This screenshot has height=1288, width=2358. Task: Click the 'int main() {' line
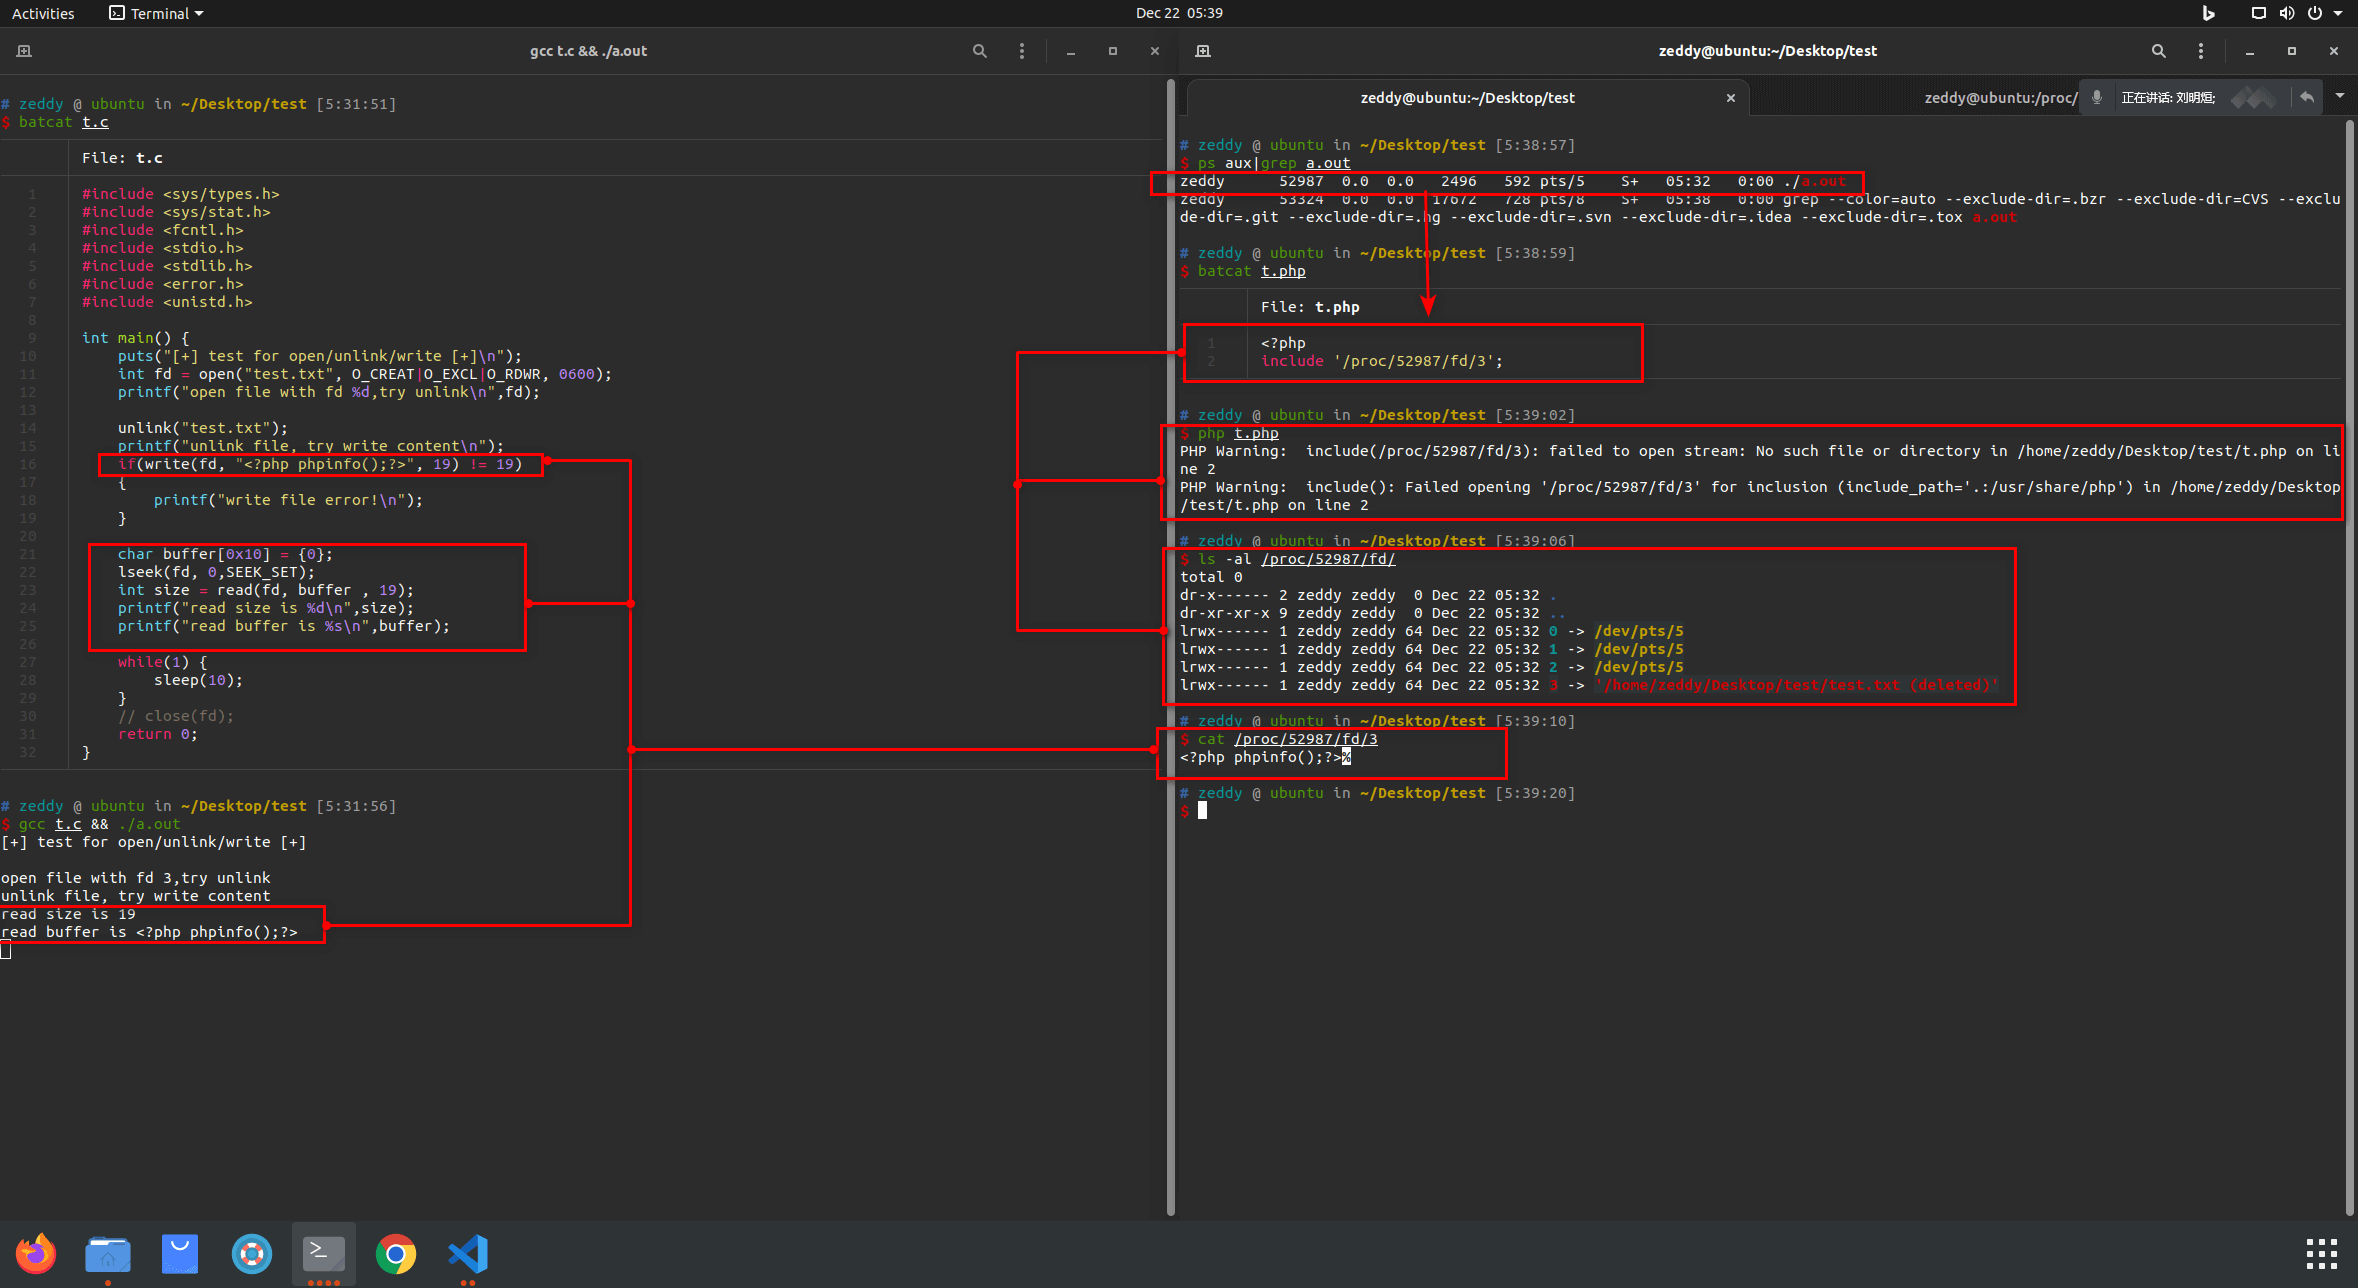pyautogui.click(x=135, y=338)
